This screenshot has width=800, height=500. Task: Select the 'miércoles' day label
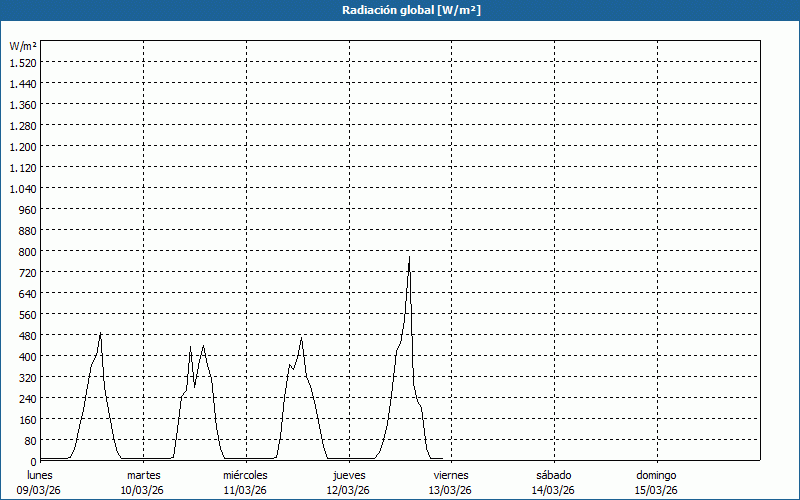click(x=245, y=475)
